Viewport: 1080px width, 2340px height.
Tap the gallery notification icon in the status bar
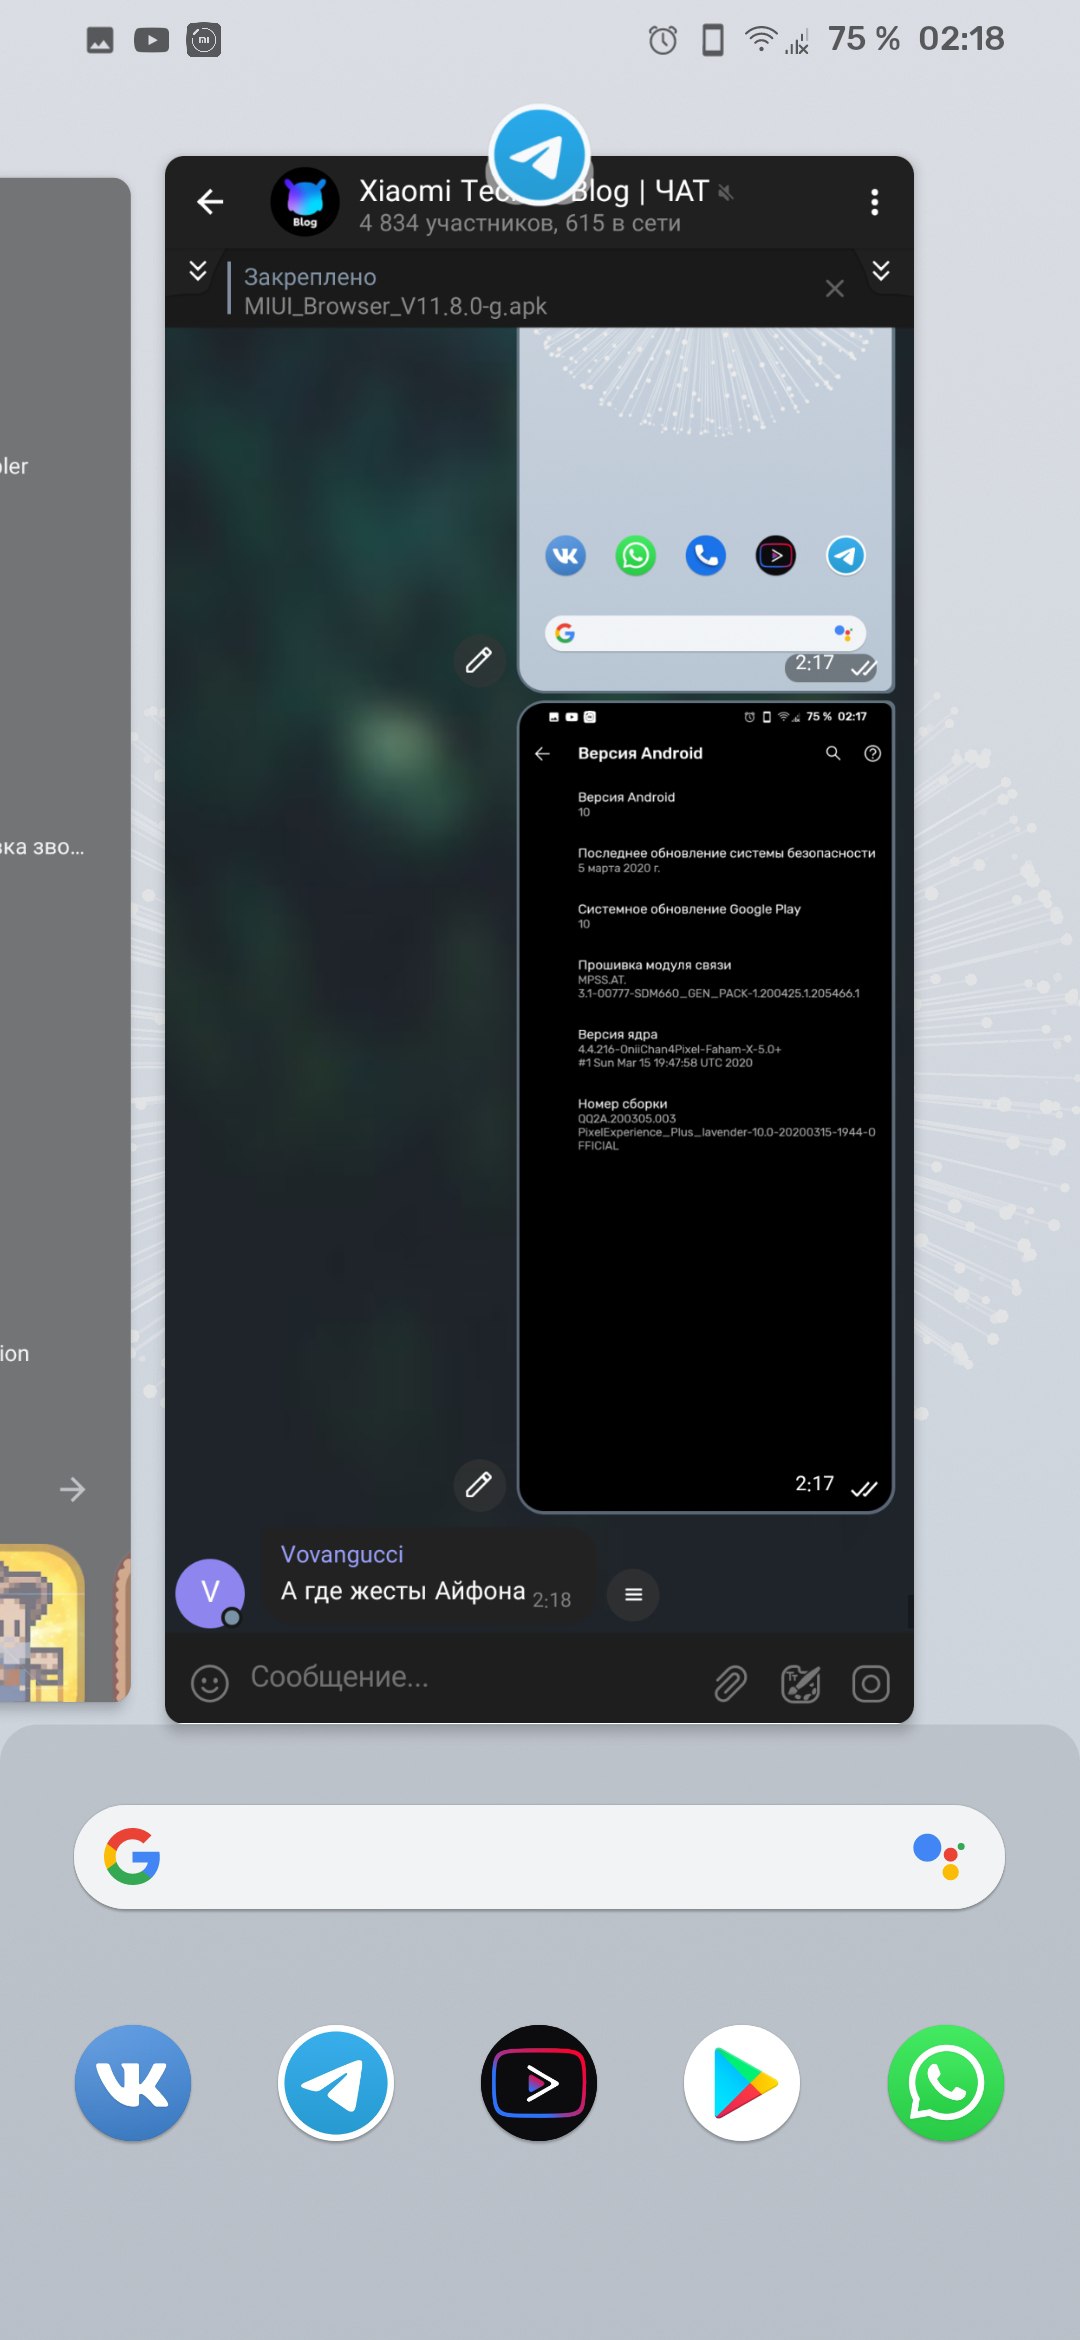pyautogui.click(x=100, y=40)
